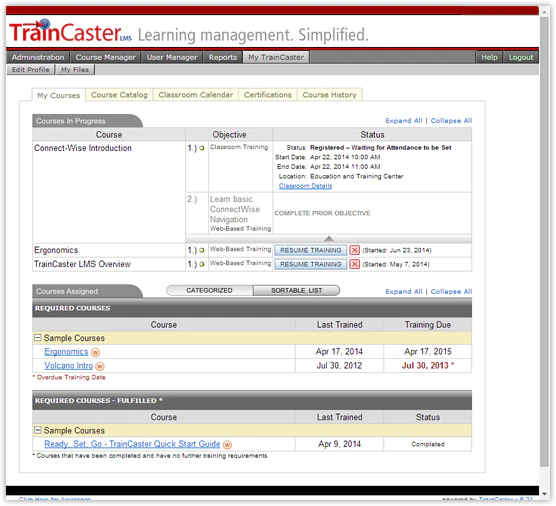556x506 pixels.
Task: Open the Classroom Details link
Action: click(x=305, y=186)
